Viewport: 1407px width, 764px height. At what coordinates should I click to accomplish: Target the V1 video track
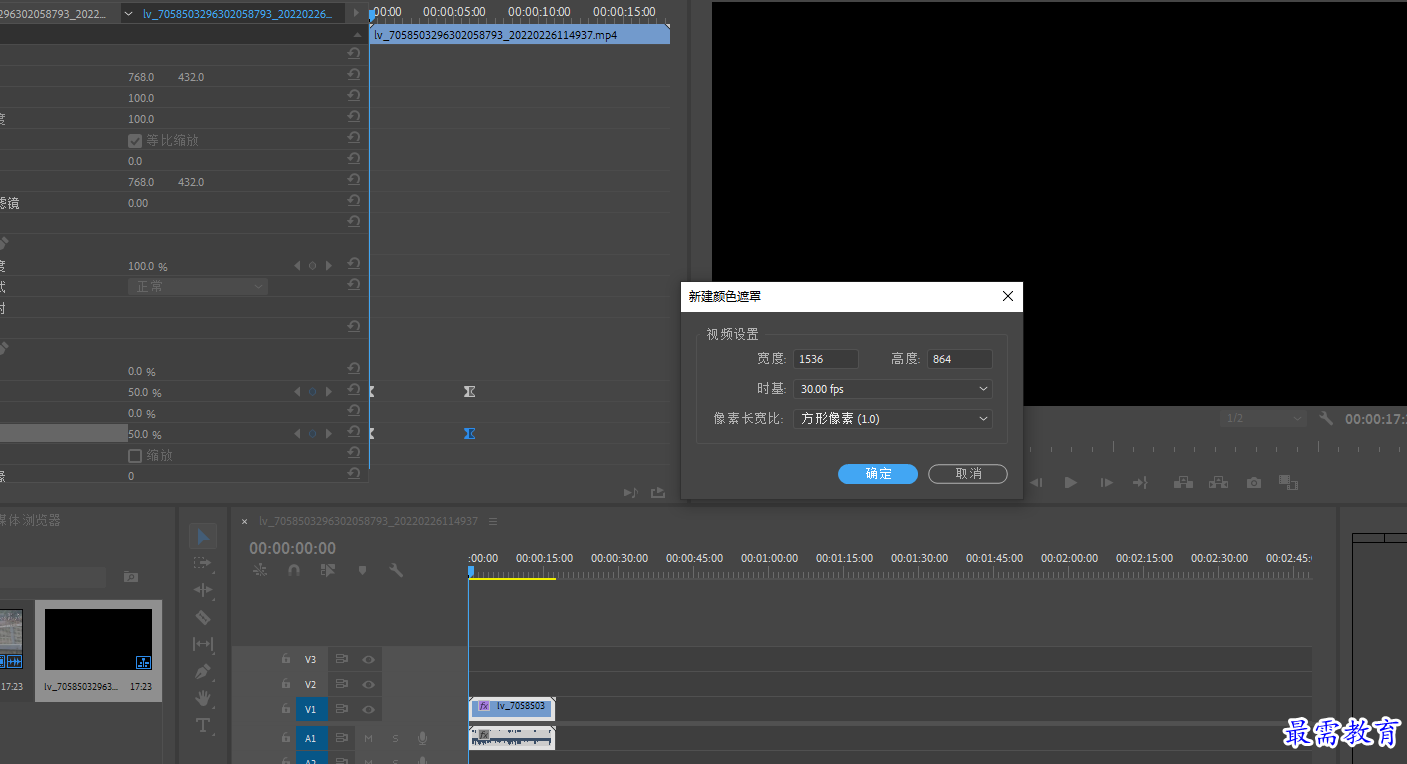pos(310,709)
